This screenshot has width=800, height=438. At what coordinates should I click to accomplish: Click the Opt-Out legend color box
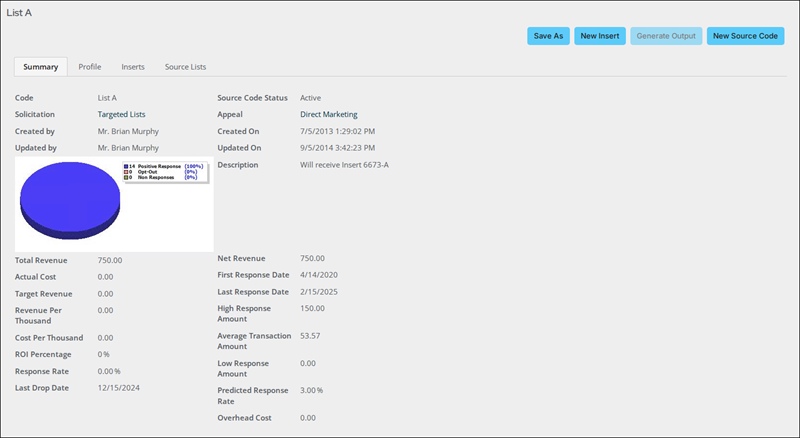(126, 172)
